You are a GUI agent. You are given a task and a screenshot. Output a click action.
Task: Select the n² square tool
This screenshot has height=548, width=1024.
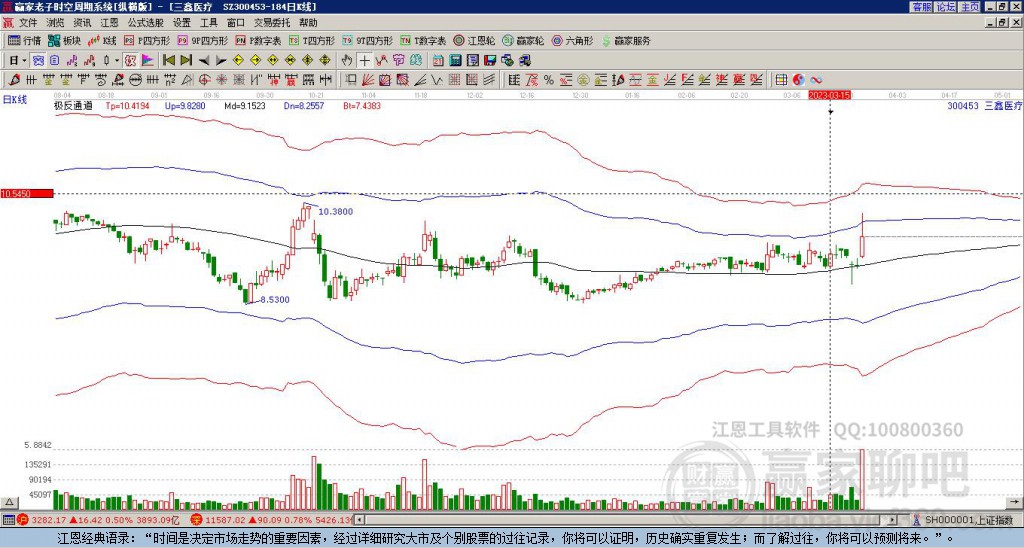(x=170, y=80)
